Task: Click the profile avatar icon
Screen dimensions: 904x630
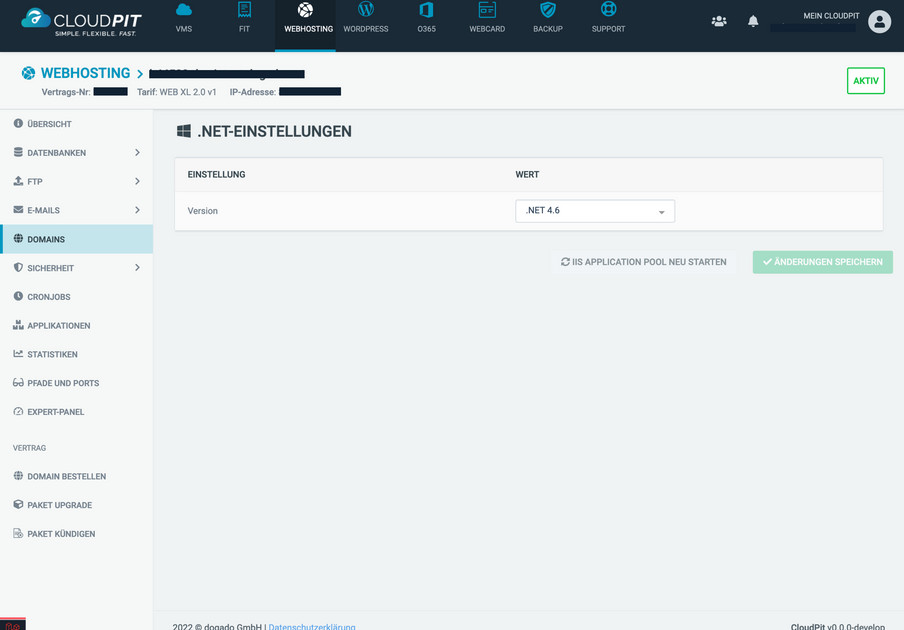Action: click(879, 22)
